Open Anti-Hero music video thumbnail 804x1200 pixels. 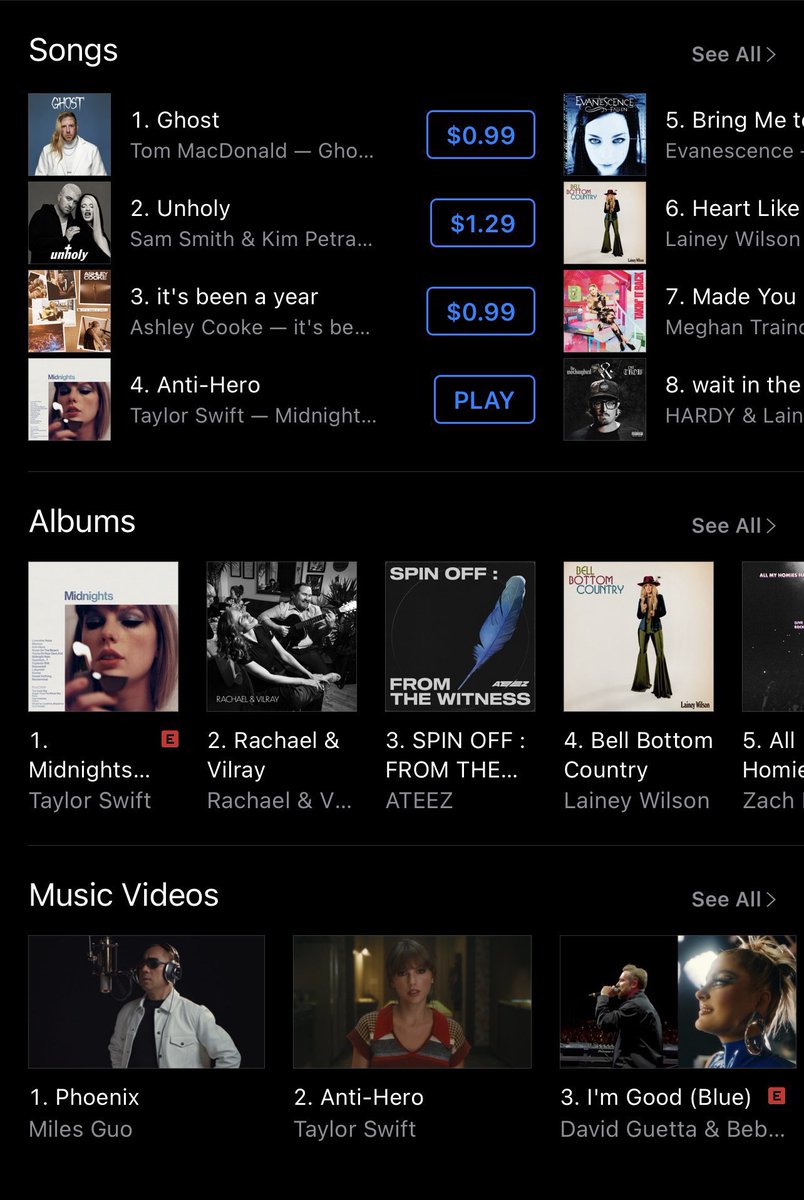tap(412, 1002)
